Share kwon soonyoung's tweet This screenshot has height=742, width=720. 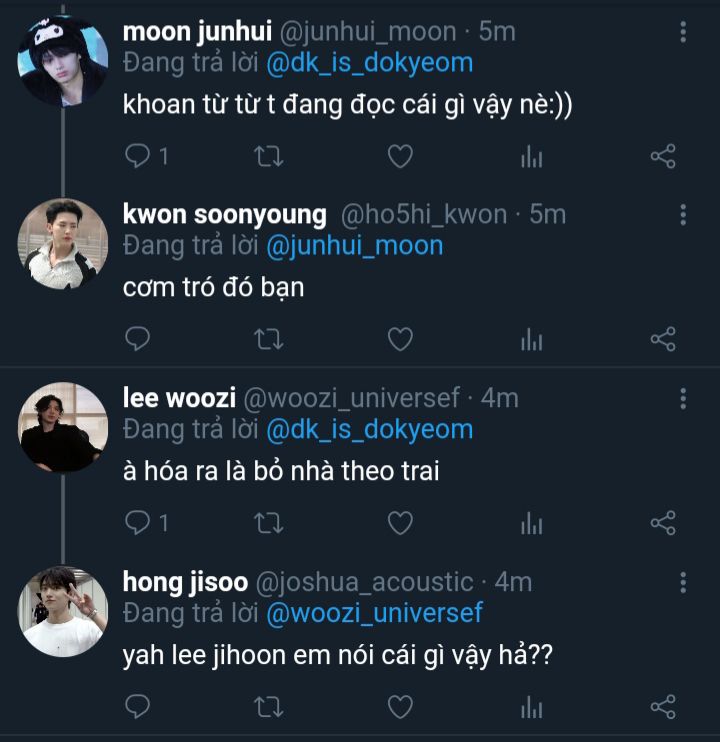(x=663, y=339)
